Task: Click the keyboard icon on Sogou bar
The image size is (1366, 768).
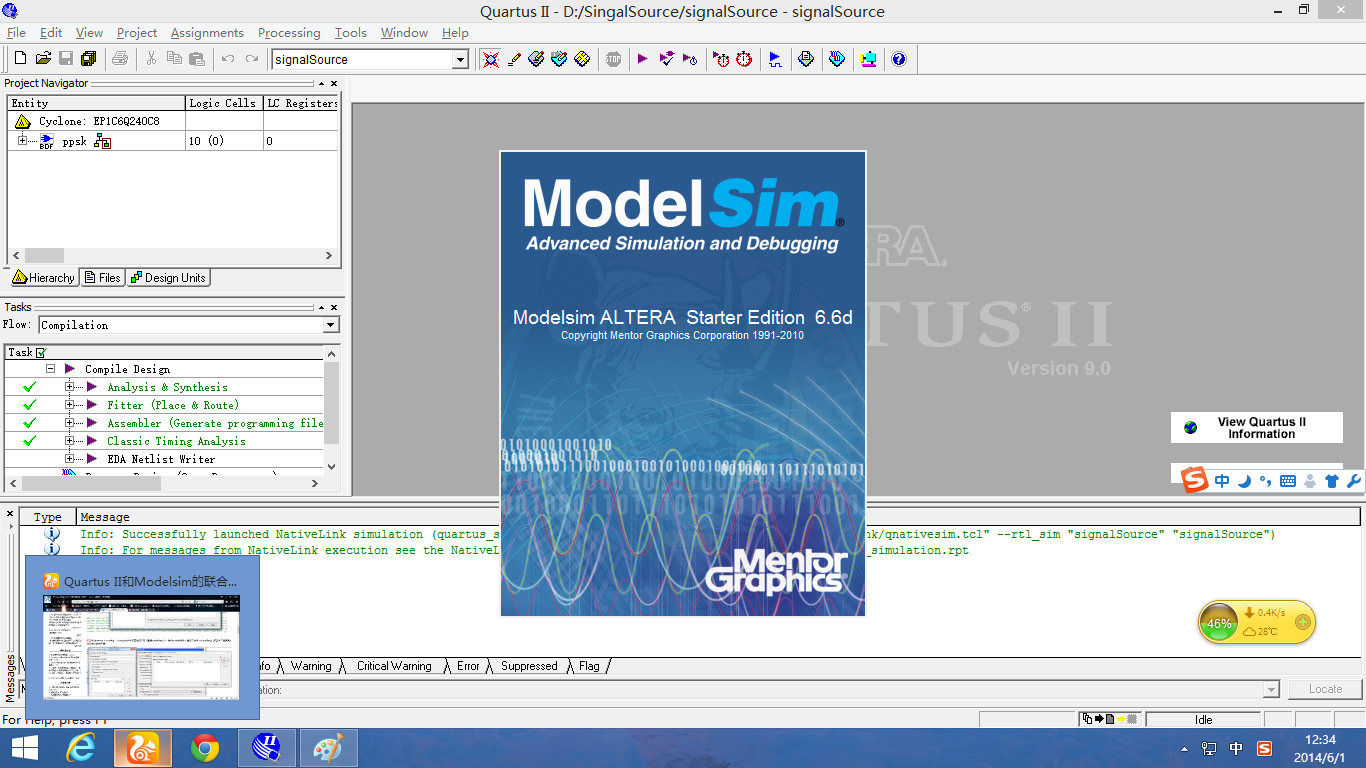Action: 1288,481
